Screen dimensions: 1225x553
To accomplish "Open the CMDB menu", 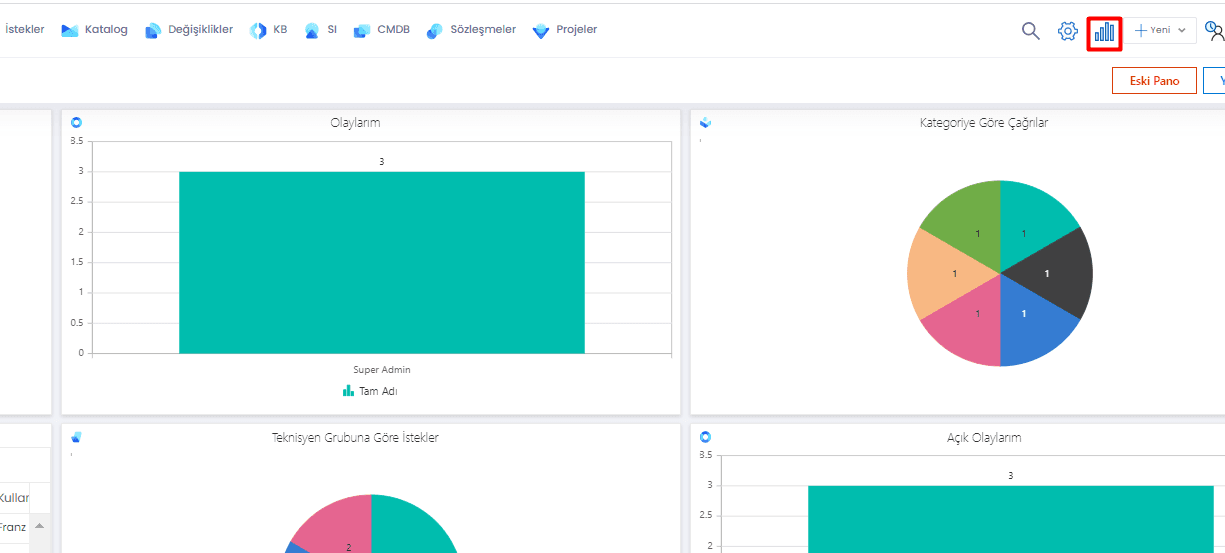I will 381,30.
